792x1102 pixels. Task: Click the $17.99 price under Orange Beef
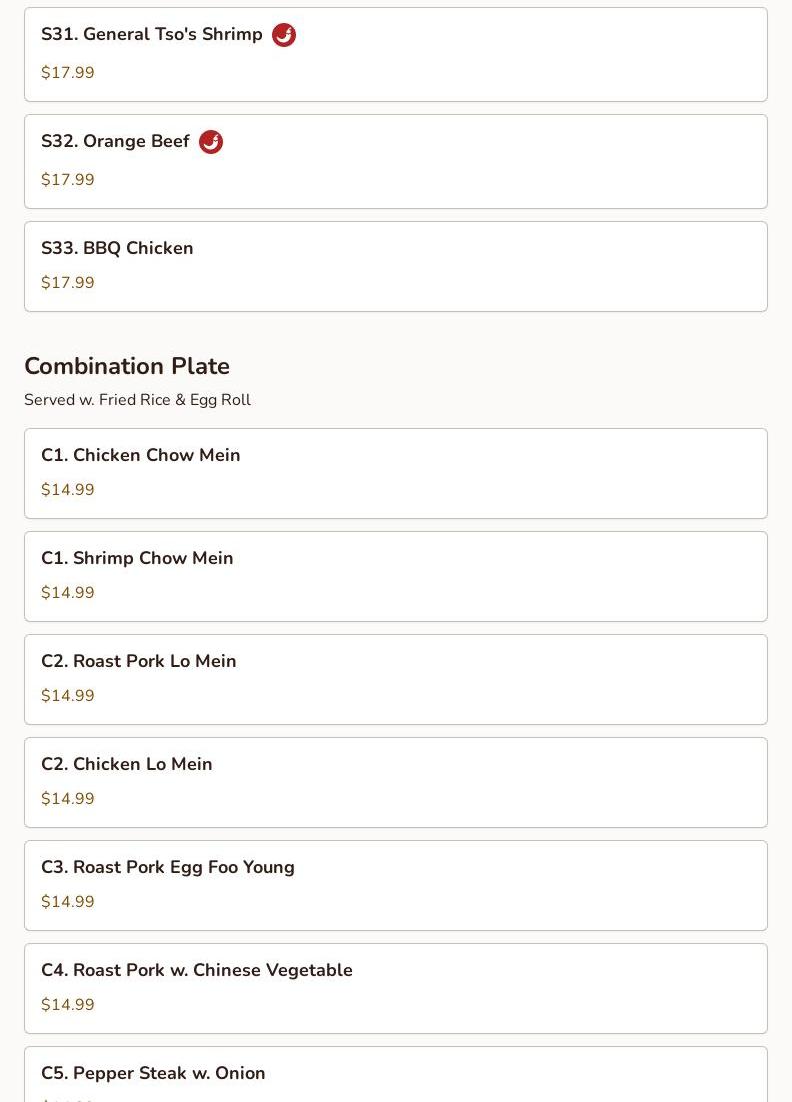(x=68, y=180)
